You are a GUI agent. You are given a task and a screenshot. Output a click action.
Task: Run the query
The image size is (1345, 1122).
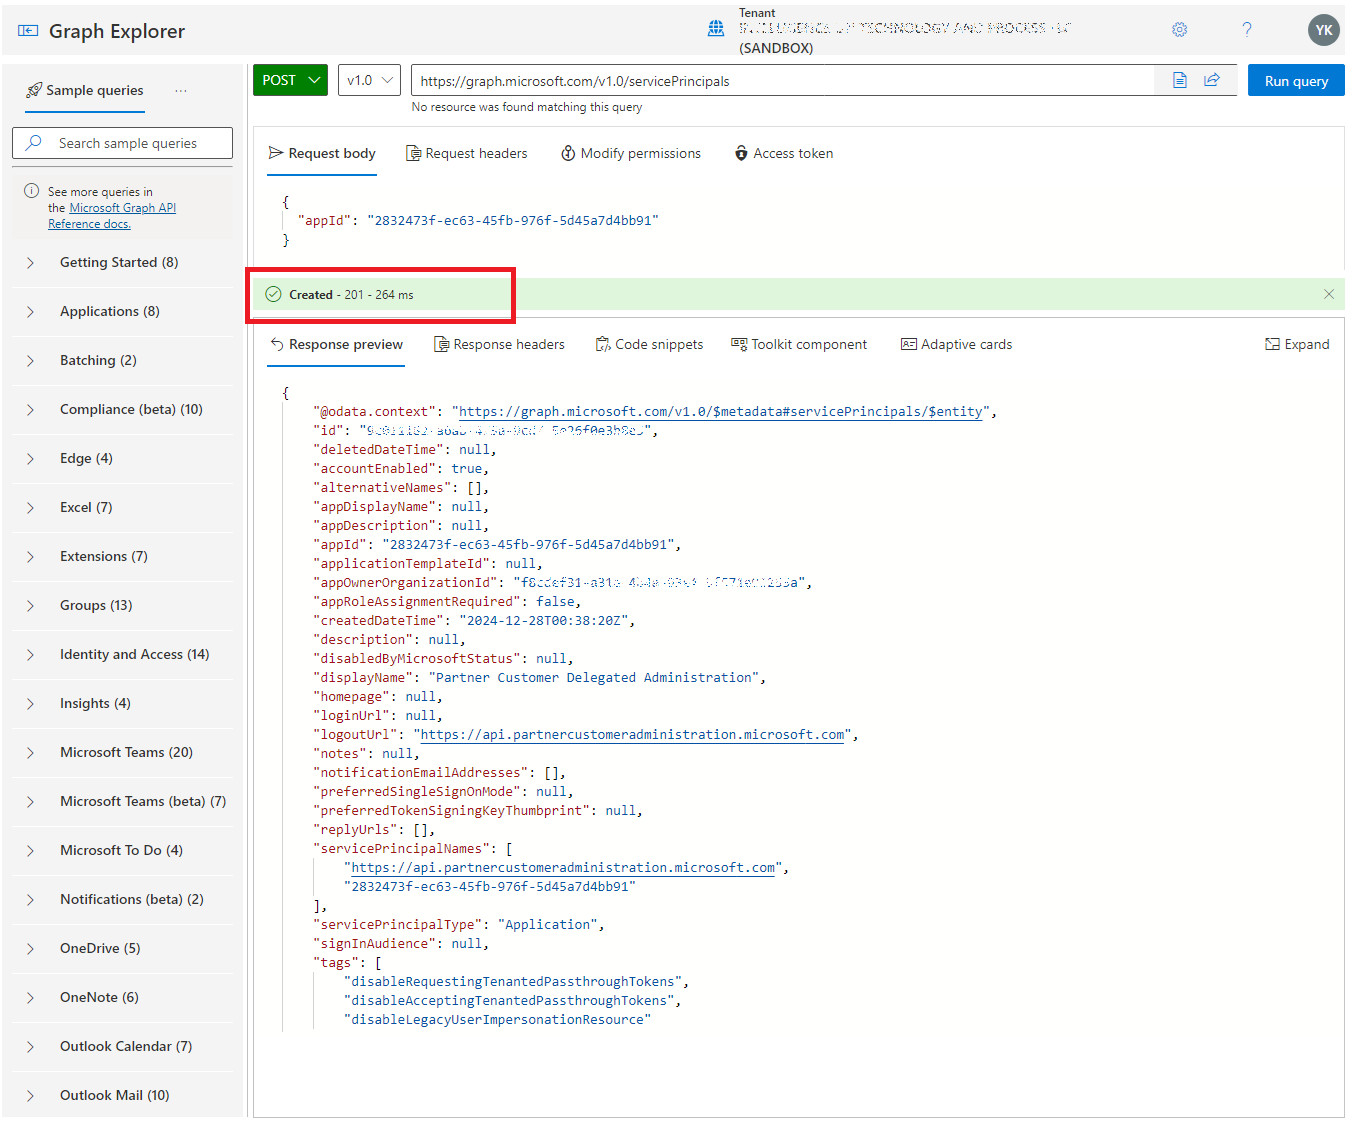pyautogui.click(x=1296, y=80)
